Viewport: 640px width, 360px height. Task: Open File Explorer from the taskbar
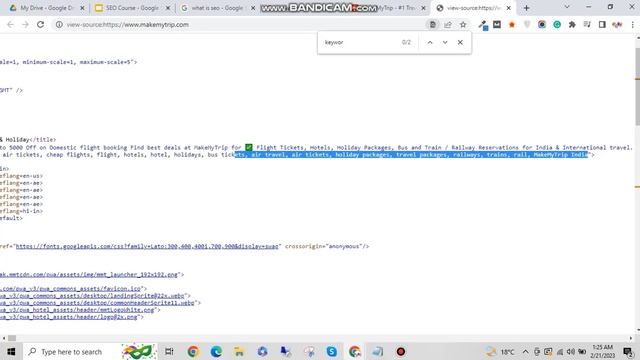point(239,351)
